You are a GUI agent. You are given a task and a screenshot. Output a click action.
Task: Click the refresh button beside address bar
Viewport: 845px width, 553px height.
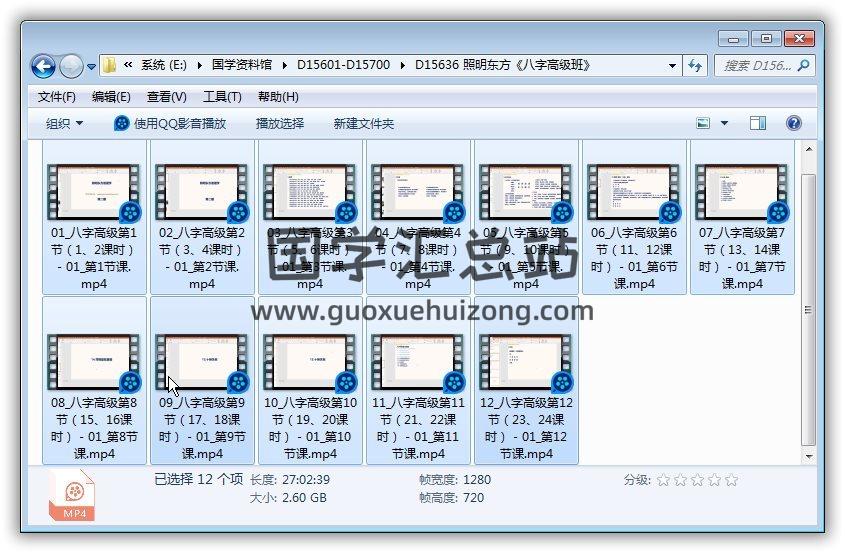click(696, 66)
